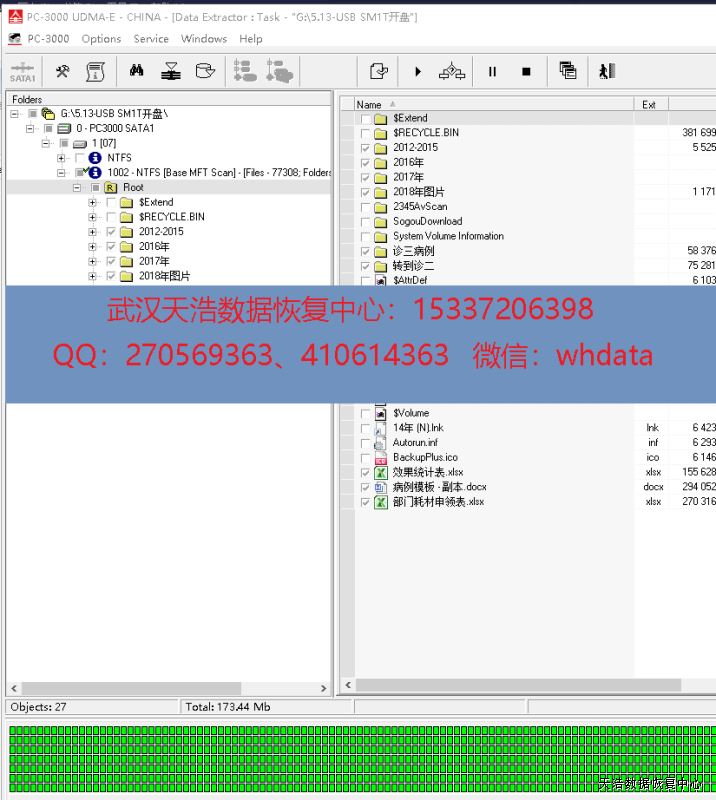Click the exit running-man icon
Viewport: 716px width, 800px height.
click(x=606, y=71)
